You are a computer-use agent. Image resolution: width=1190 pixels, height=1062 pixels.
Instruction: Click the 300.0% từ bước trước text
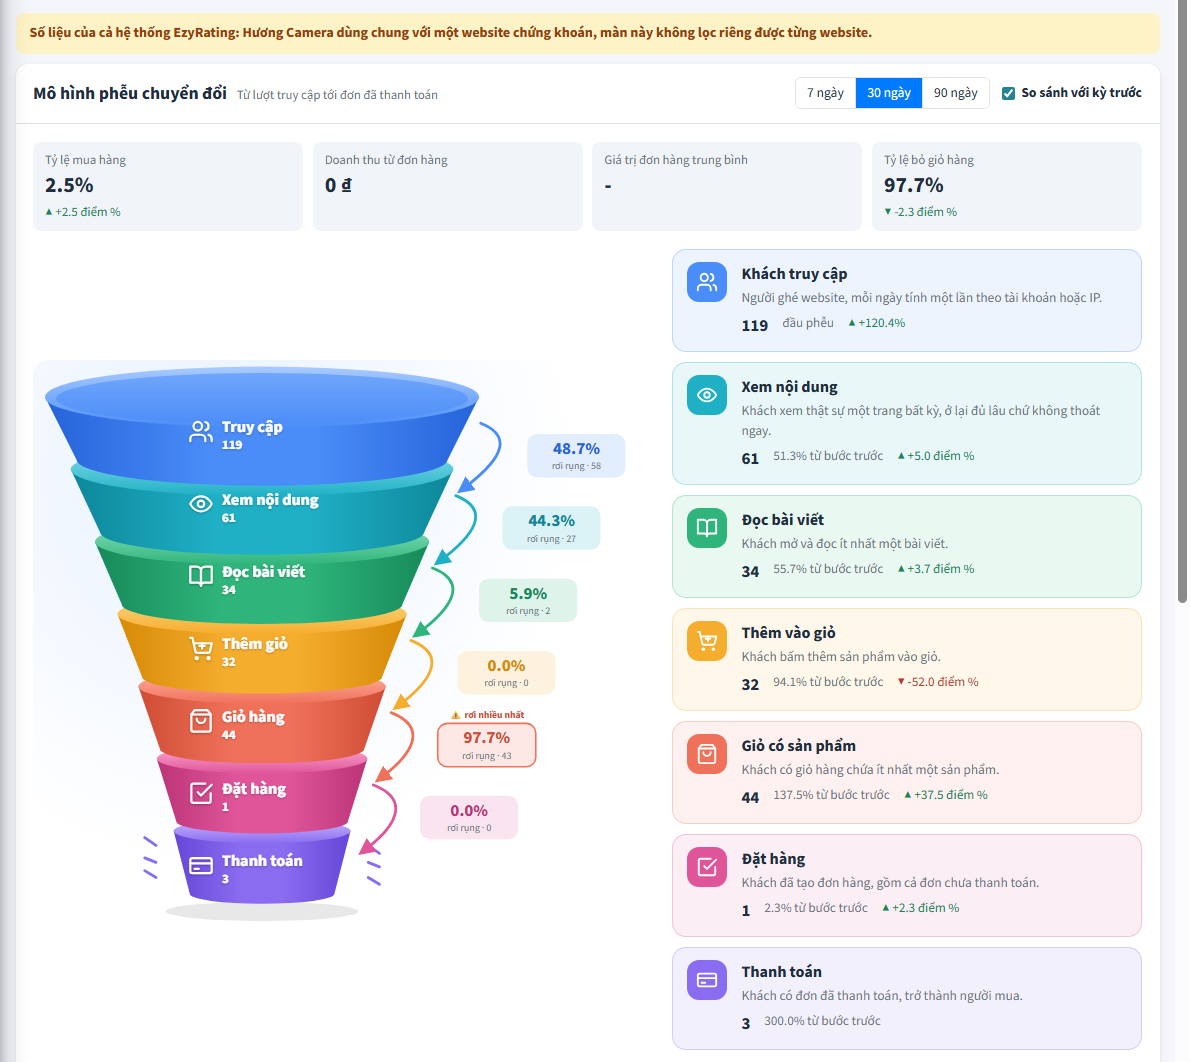(x=822, y=1021)
